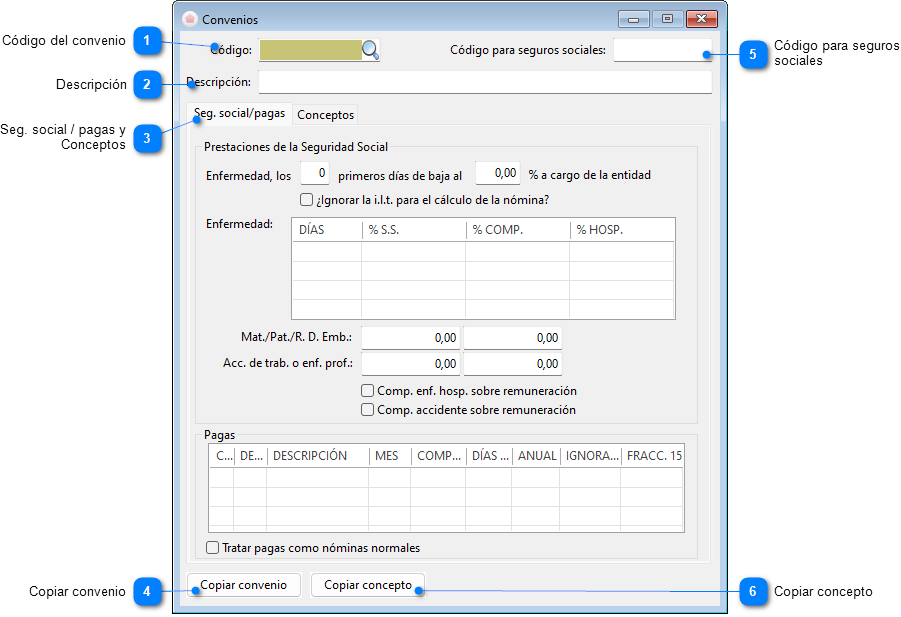901x617 pixels.
Task: Enable '¿Ignorar la i.l.t.' checkbox
Action: tap(307, 200)
